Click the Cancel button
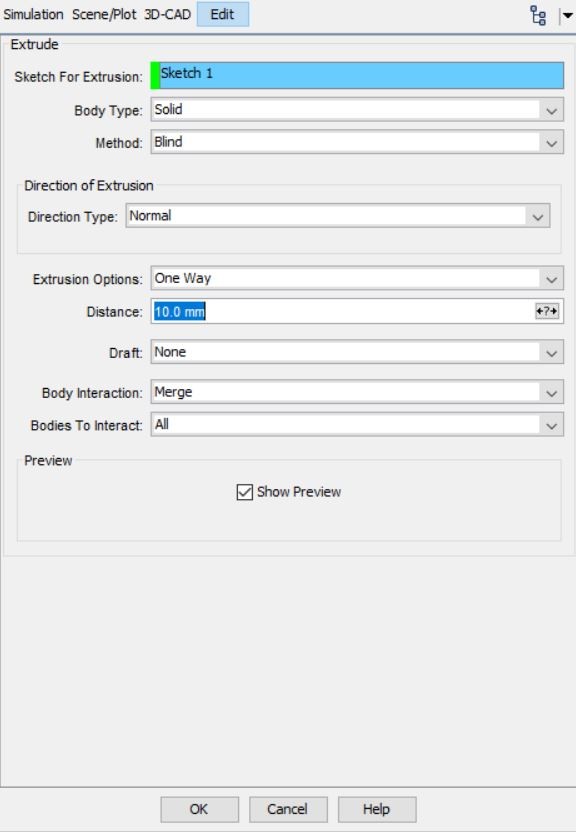576x832 pixels. pos(288,809)
